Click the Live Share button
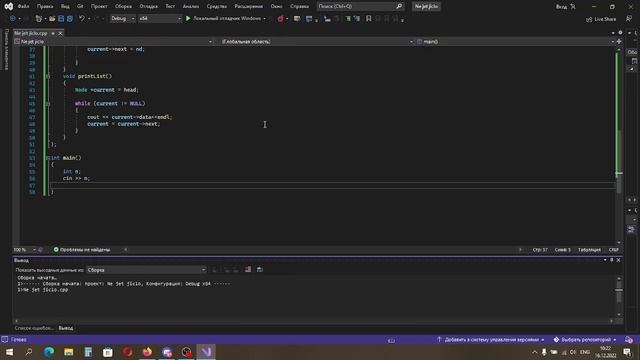The width and height of the screenshot is (640, 360). tap(601, 19)
